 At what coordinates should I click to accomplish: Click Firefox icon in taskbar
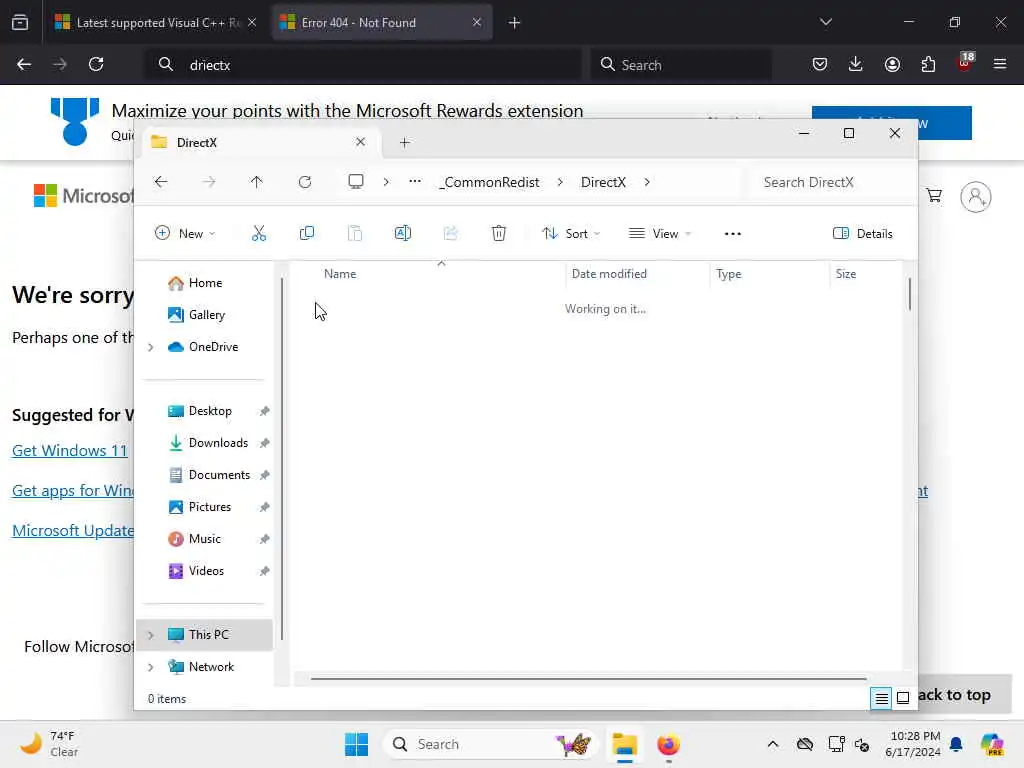[668, 744]
